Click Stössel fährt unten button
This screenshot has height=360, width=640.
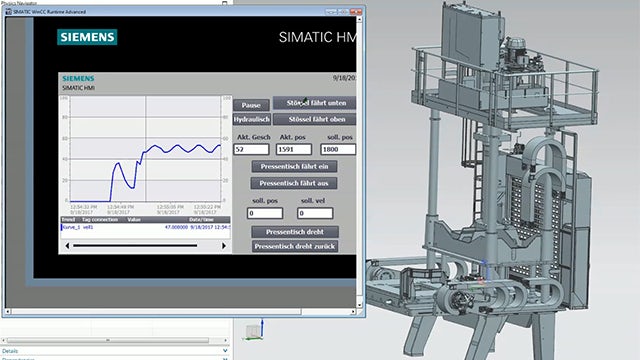314,103
